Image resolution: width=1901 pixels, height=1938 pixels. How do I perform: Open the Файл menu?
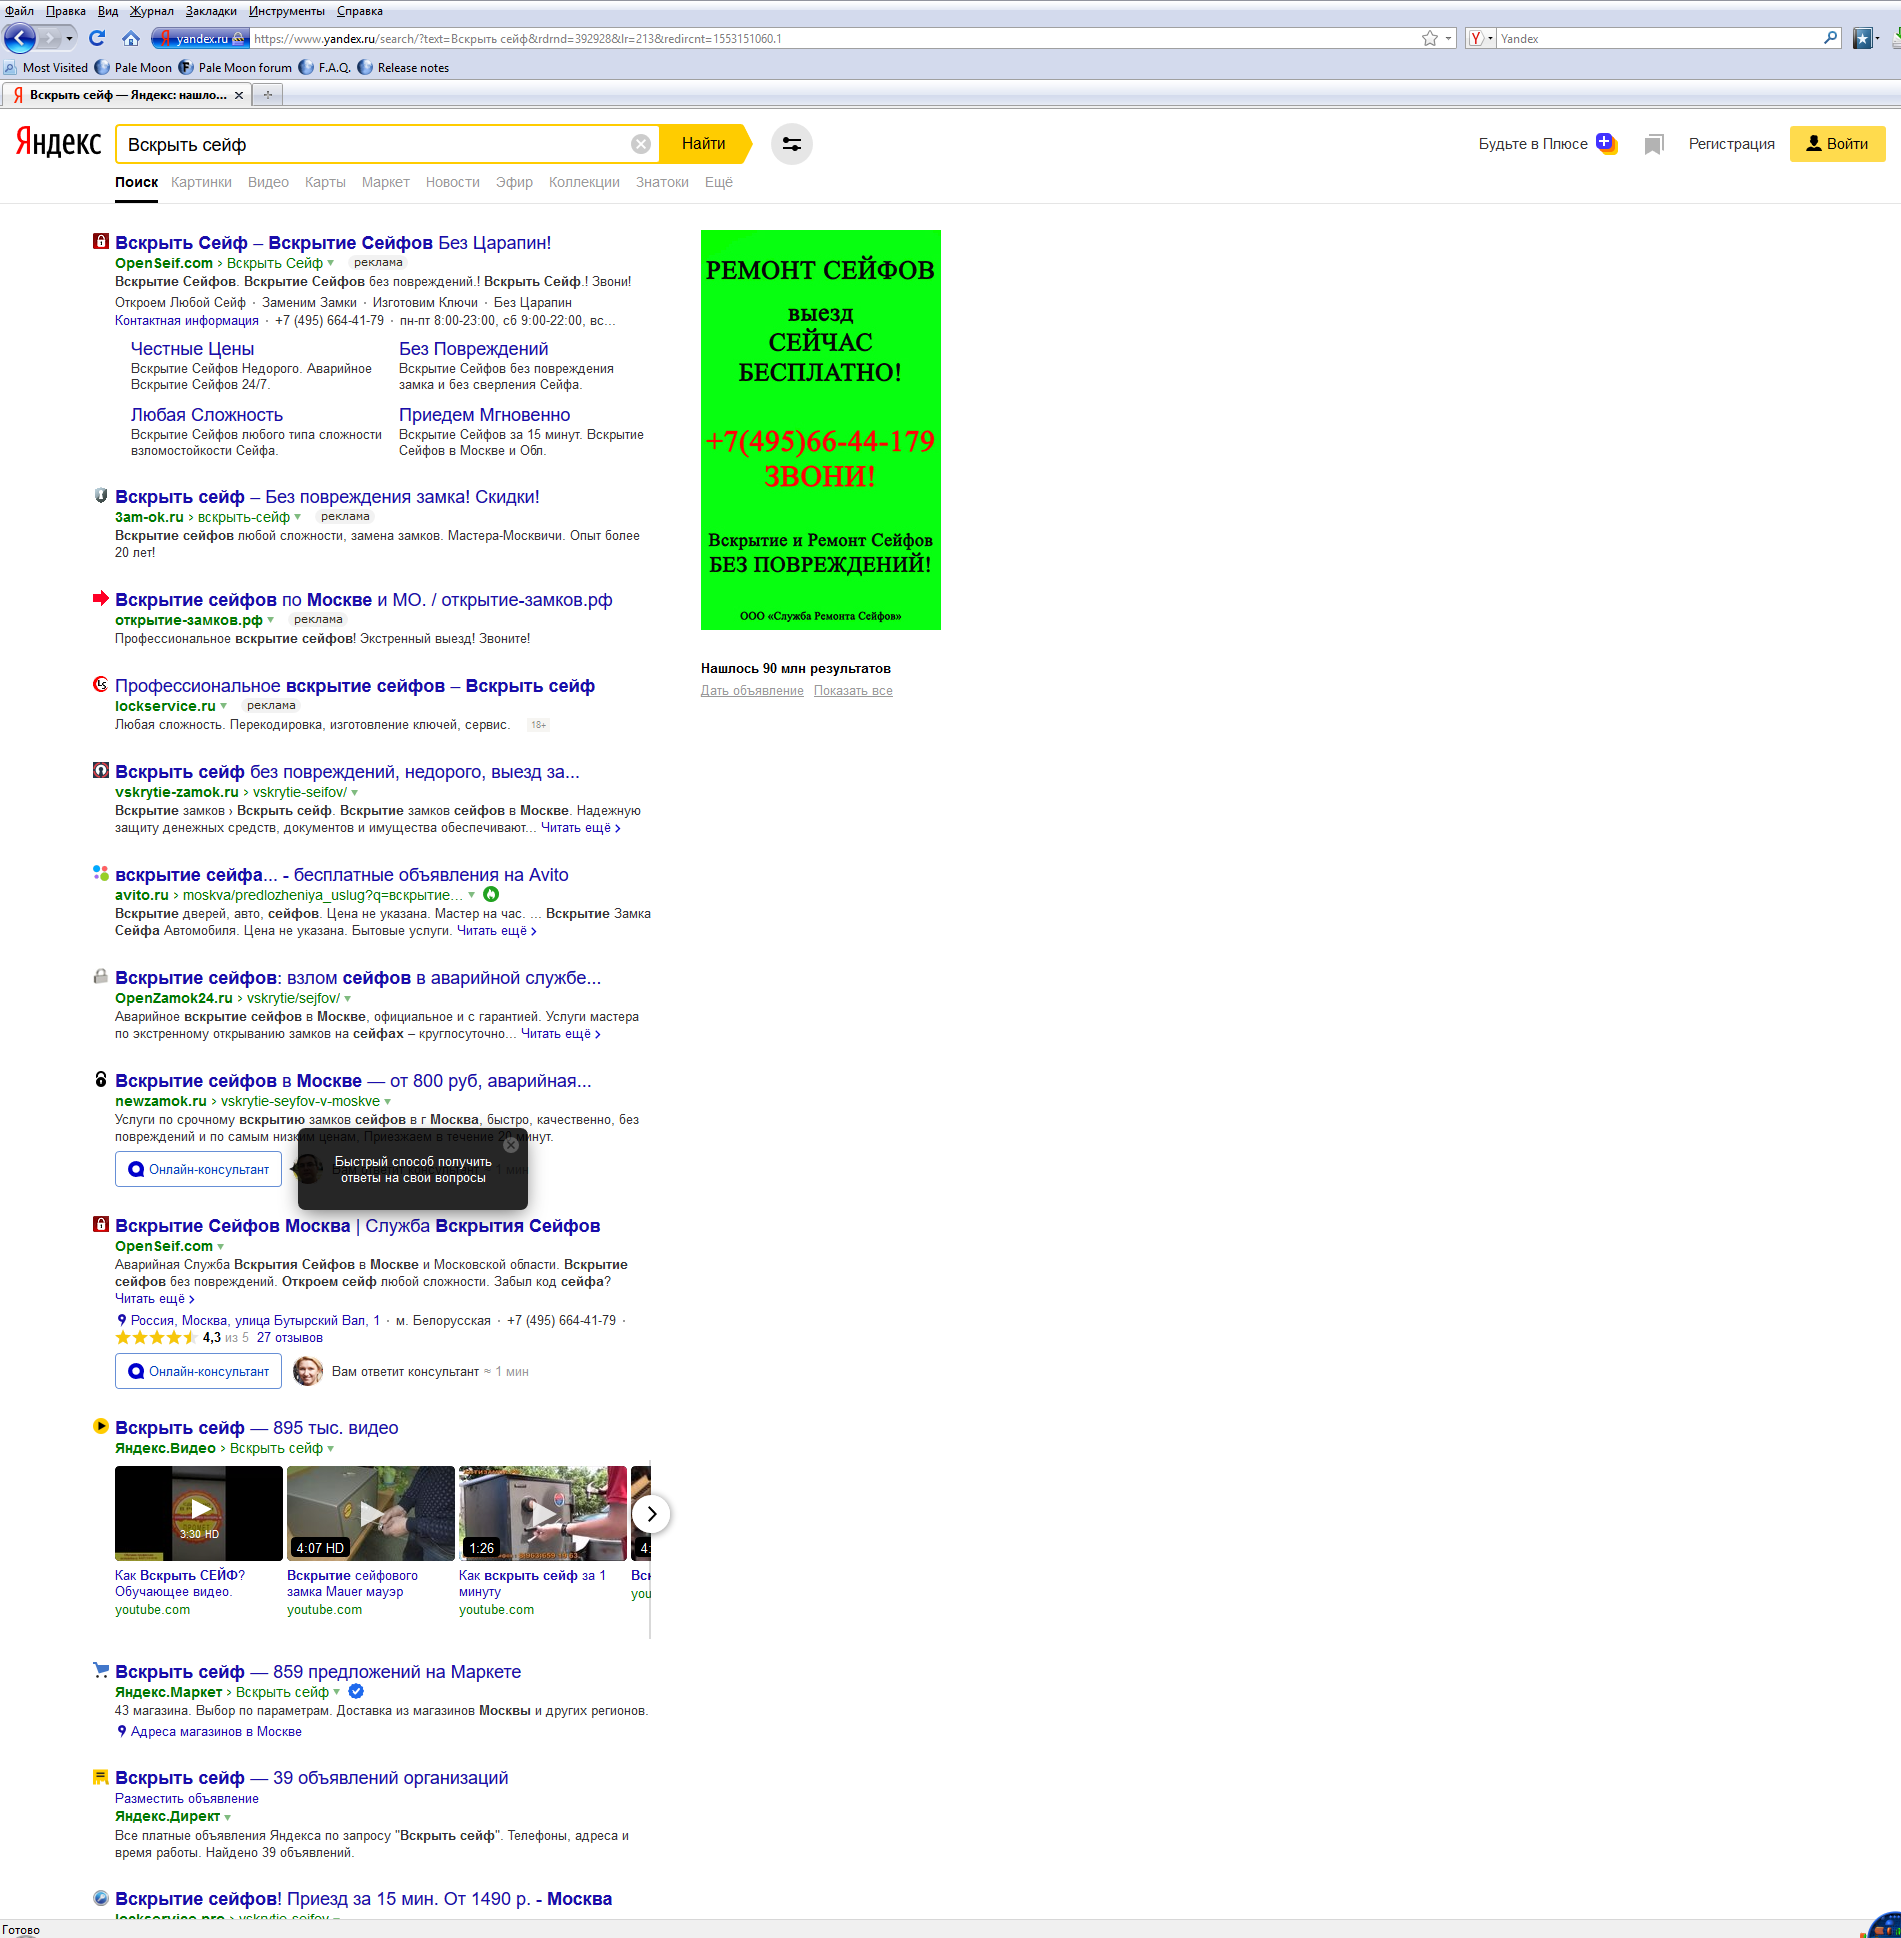[20, 11]
